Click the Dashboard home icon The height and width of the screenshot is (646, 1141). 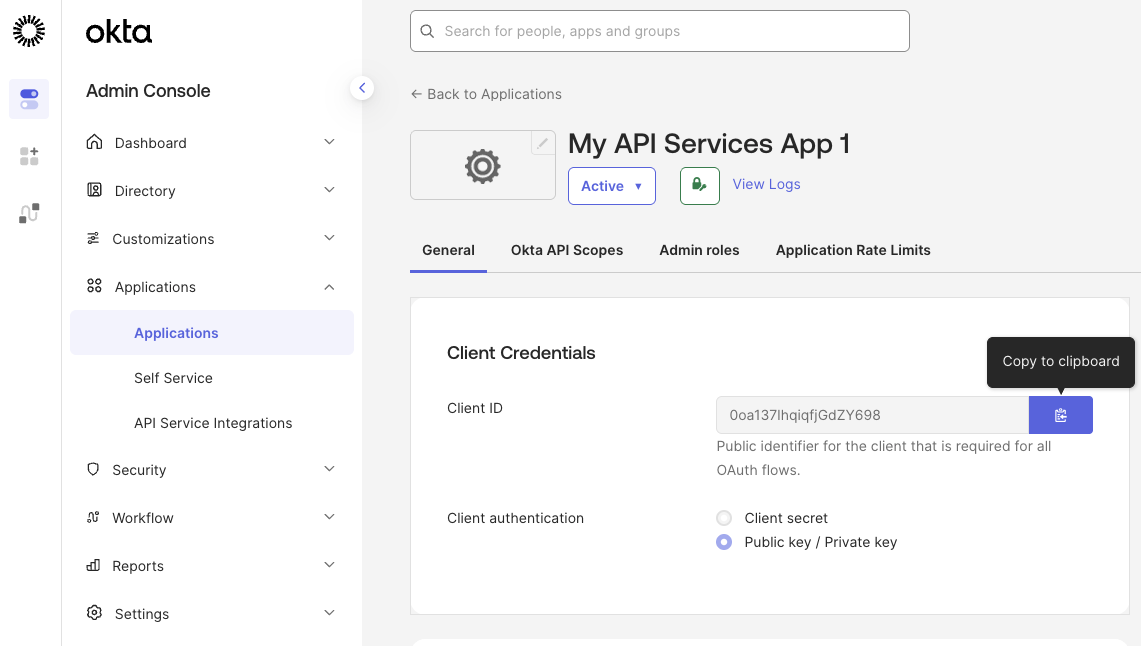click(94, 142)
